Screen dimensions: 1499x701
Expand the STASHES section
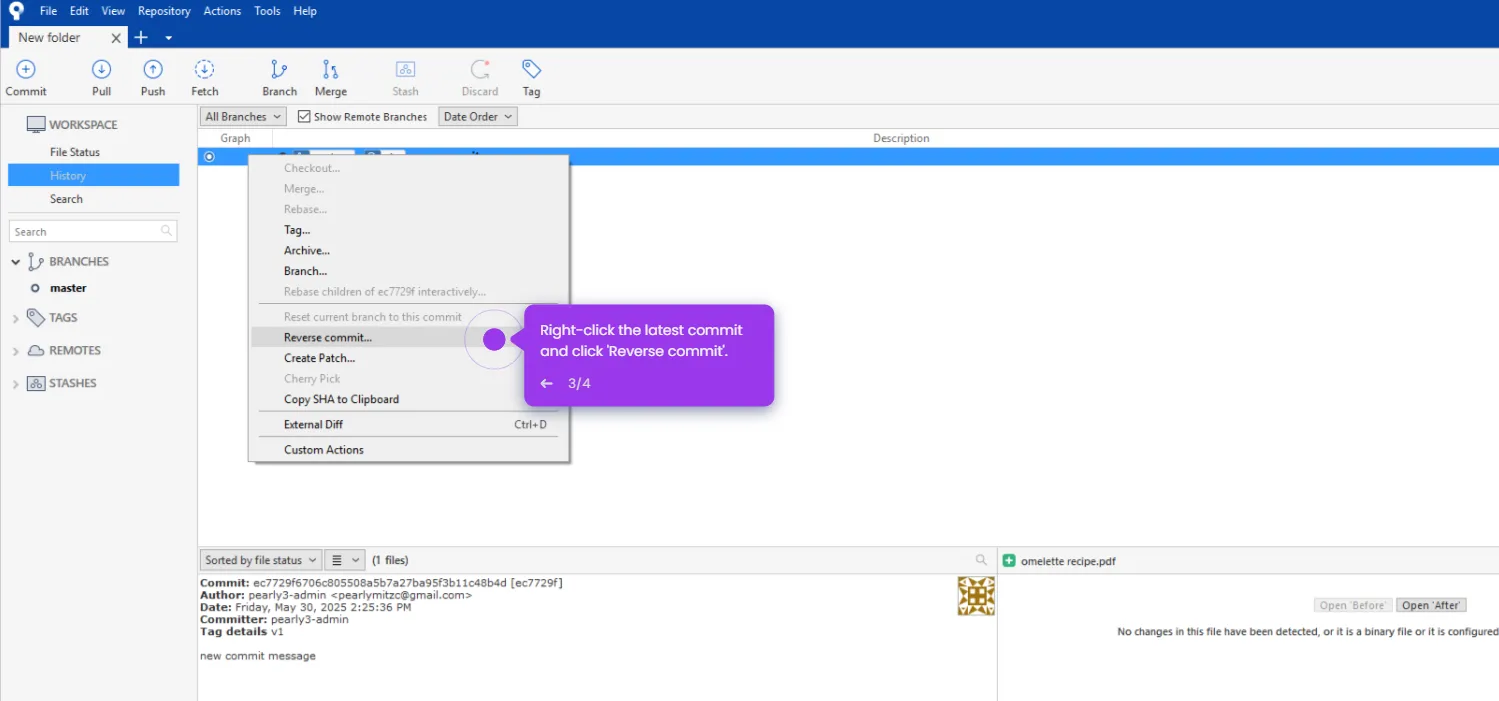(x=15, y=384)
